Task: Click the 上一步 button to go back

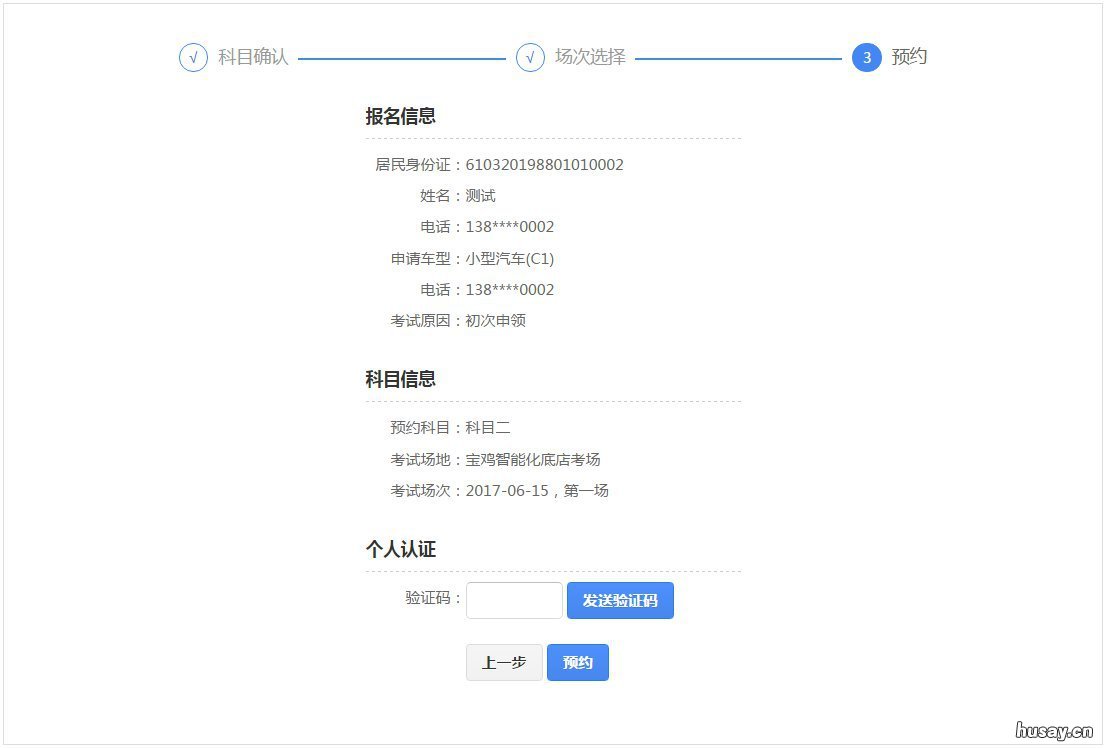Action: point(504,662)
